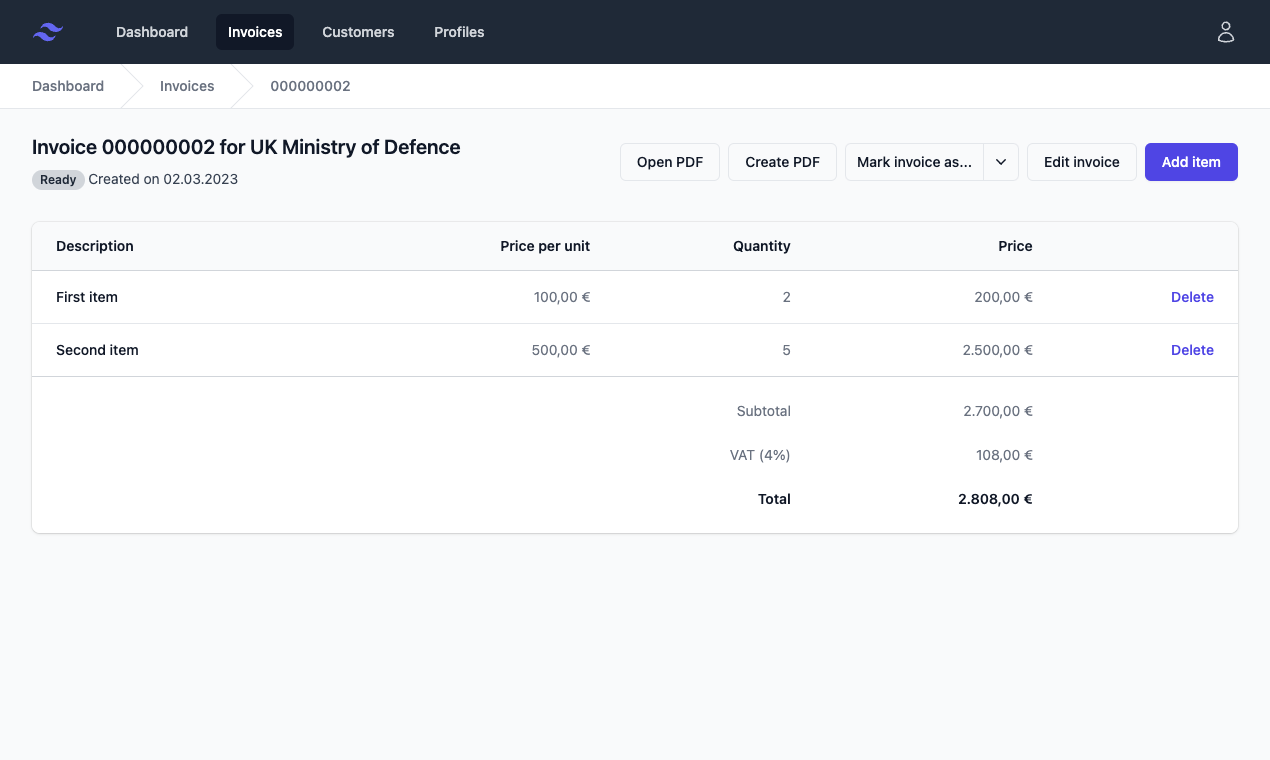Click the Open PDF button
Viewport: 1270px width, 760px height.
pos(670,162)
